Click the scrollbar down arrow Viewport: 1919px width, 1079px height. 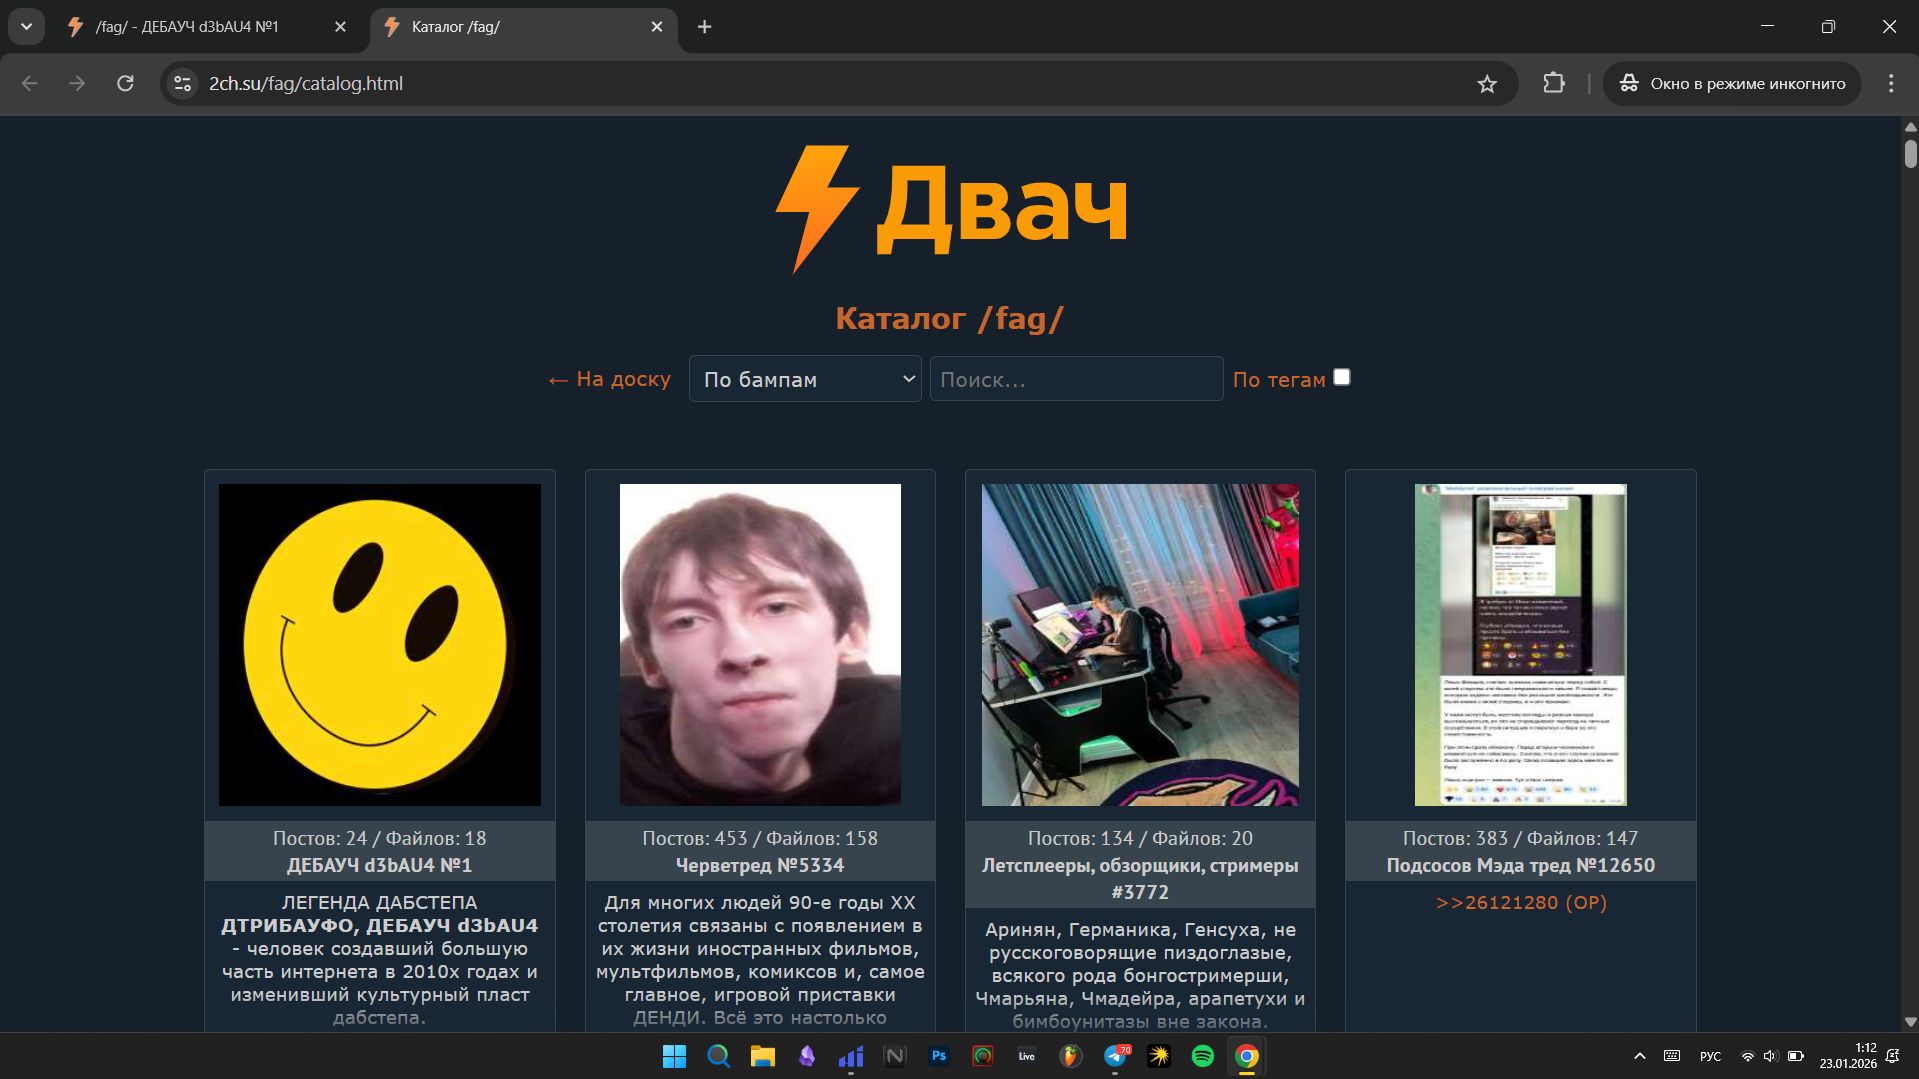click(1910, 1022)
